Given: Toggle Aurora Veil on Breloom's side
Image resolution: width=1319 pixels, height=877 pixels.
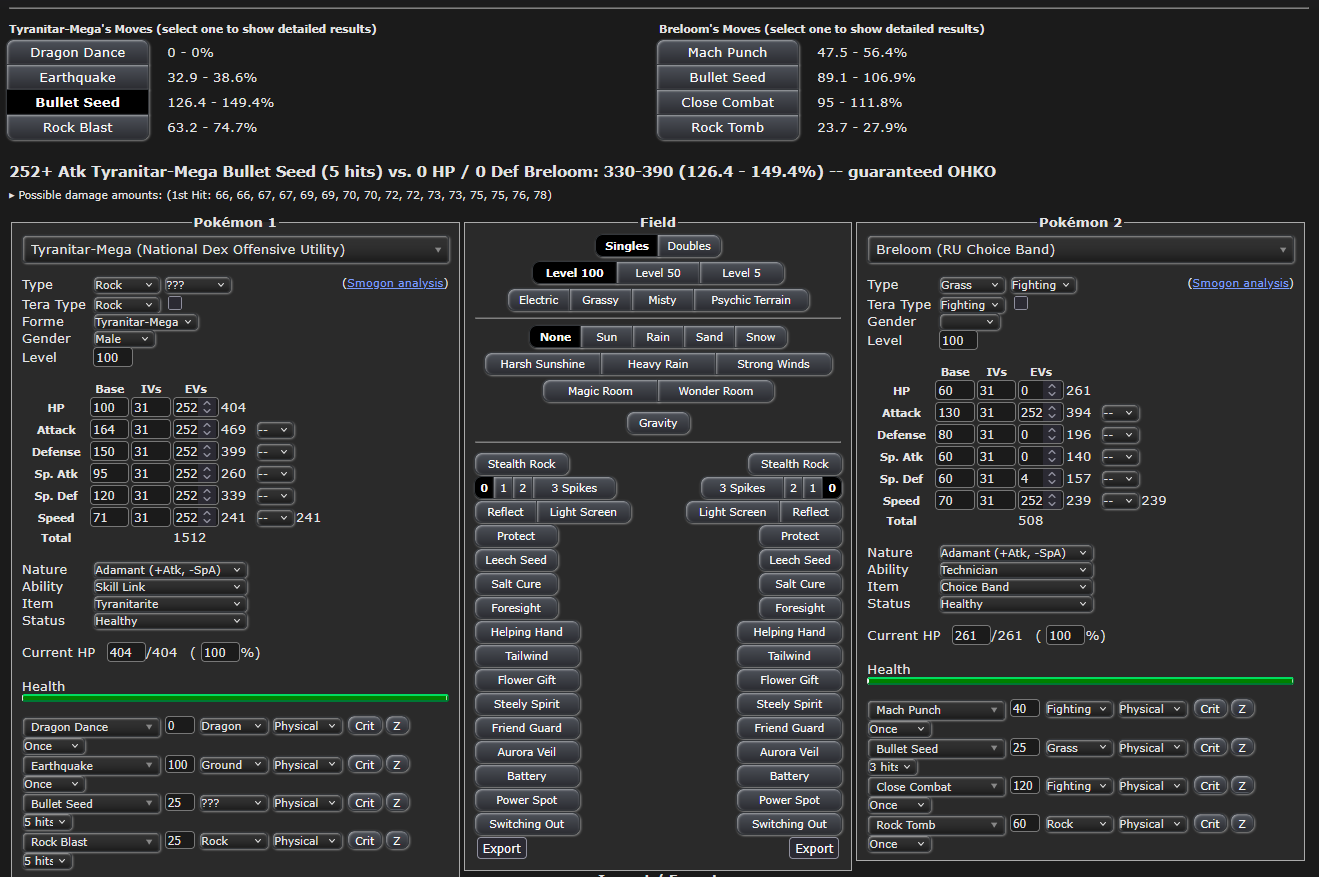Looking at the screenshot, I should (x=789, y=752).
